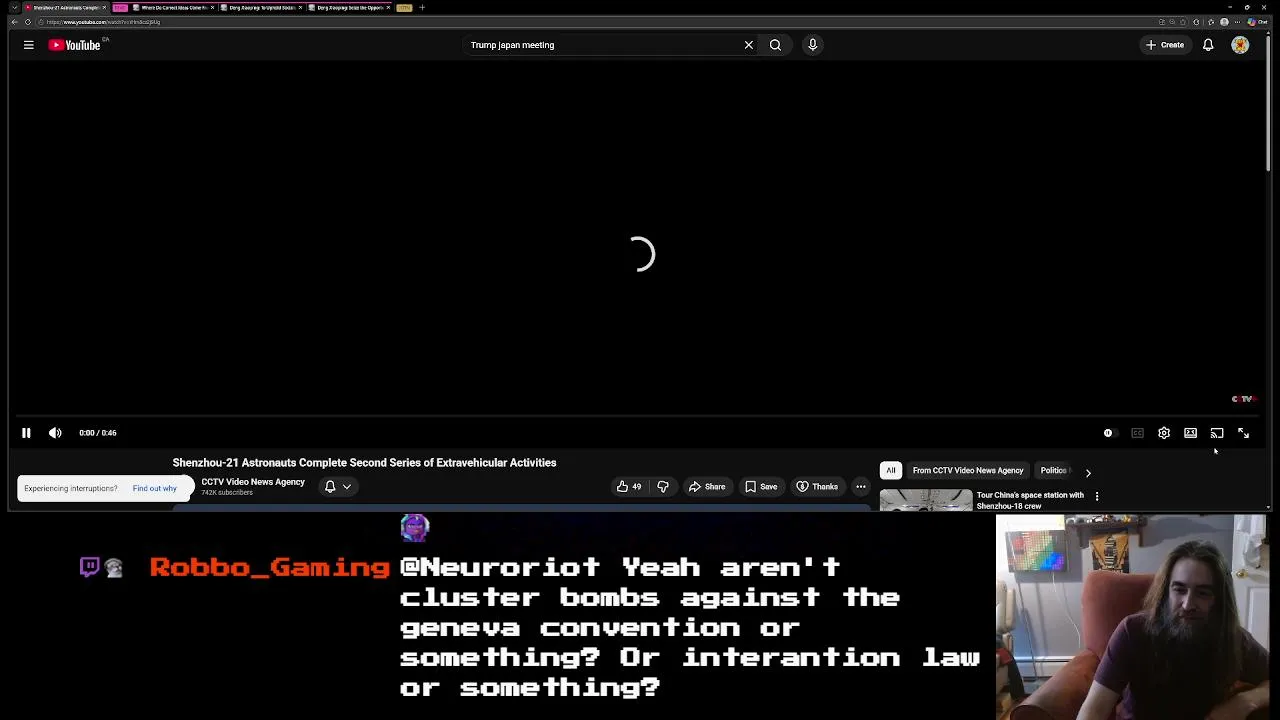Open the browser profile avatar
1280x720 pixels.
[x=1224, y=22]
